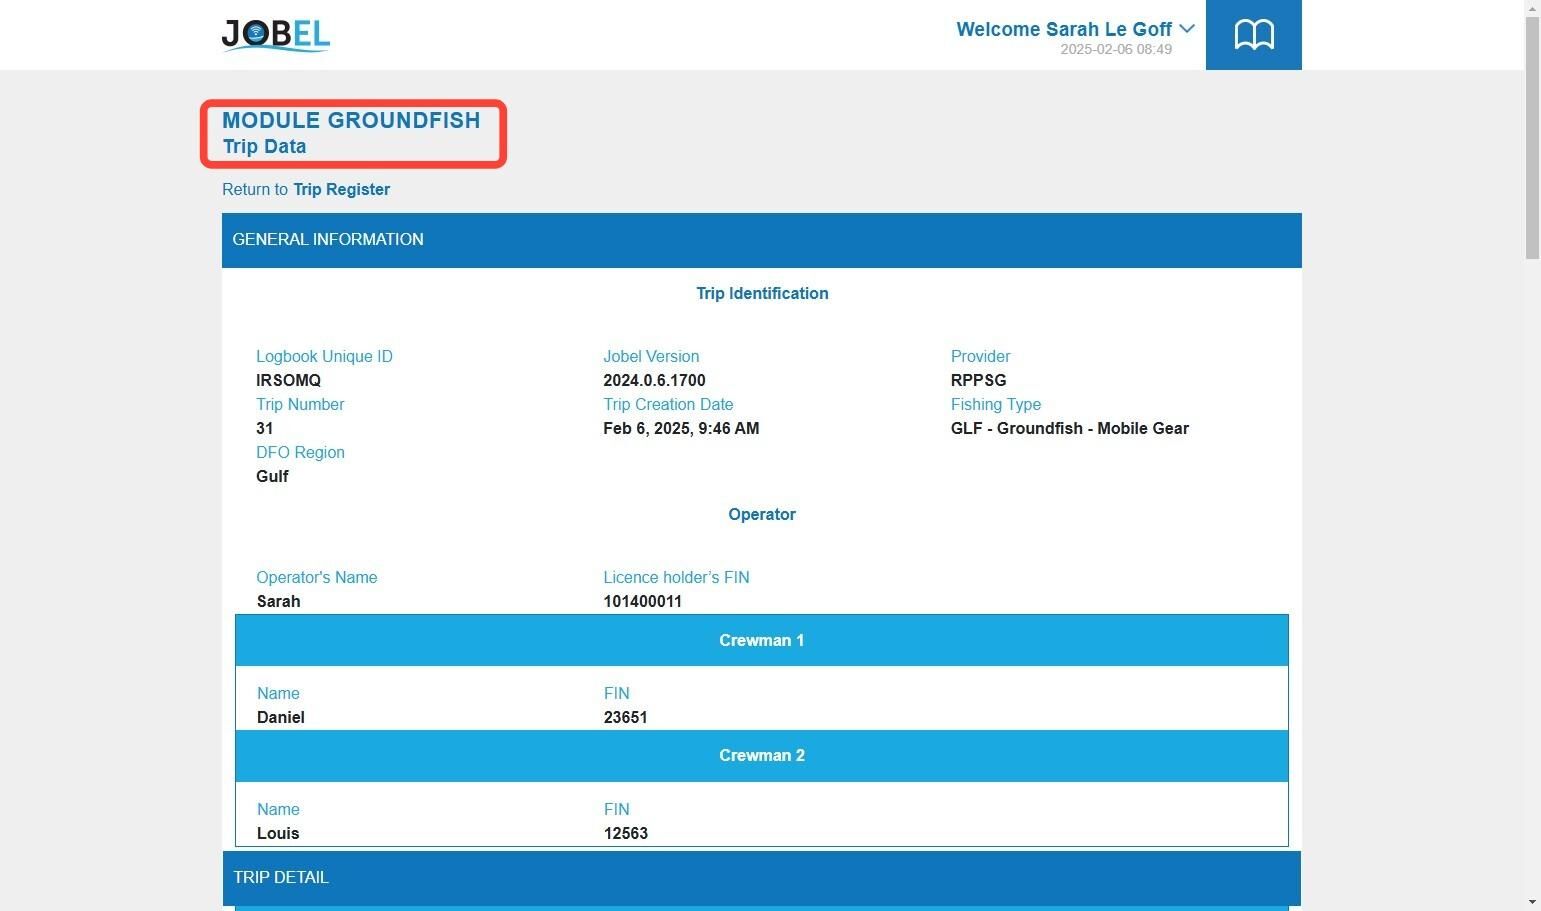Return to the Trip Register link
1541x911 pixels.
(341, 189)
